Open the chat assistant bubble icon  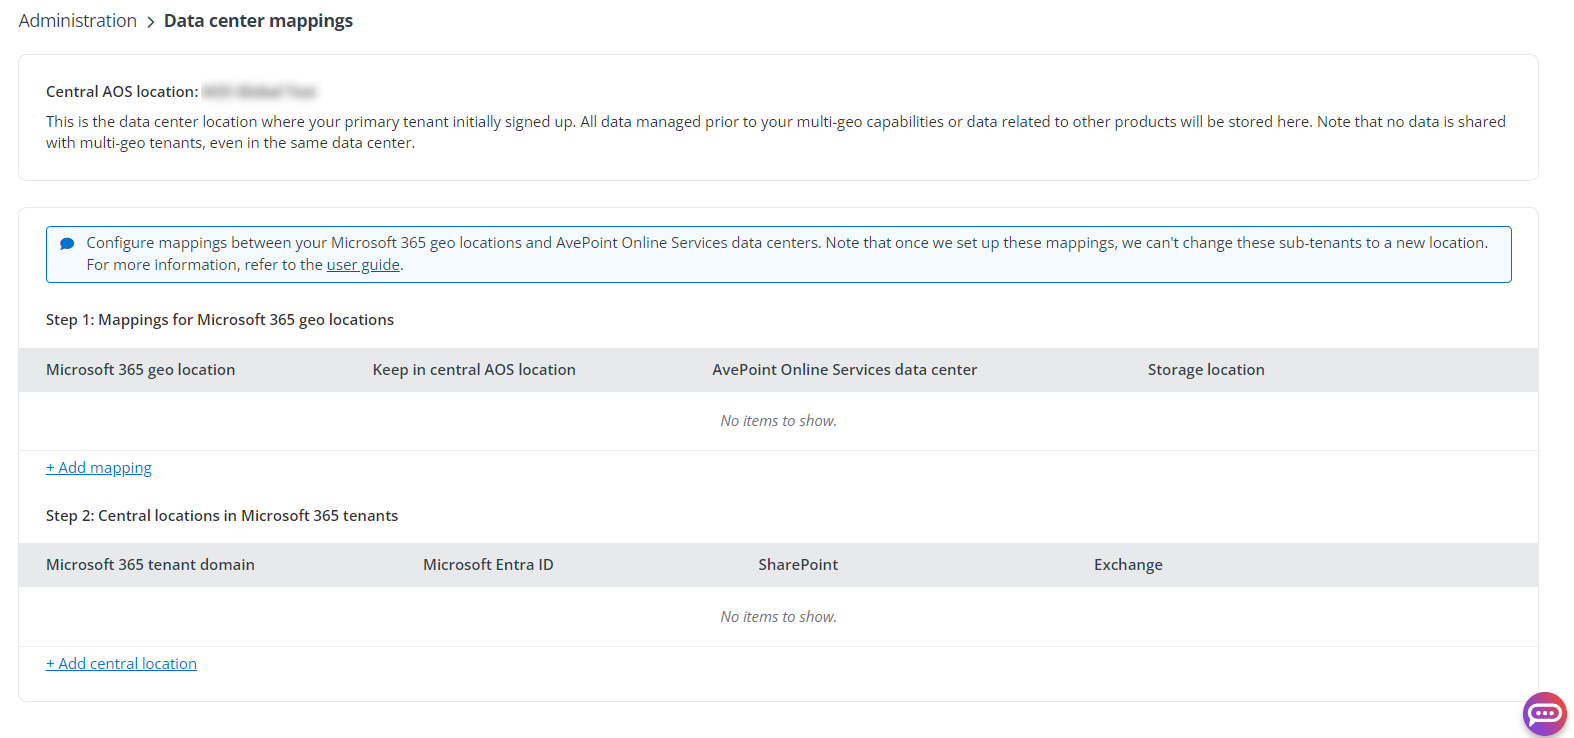1544,713
